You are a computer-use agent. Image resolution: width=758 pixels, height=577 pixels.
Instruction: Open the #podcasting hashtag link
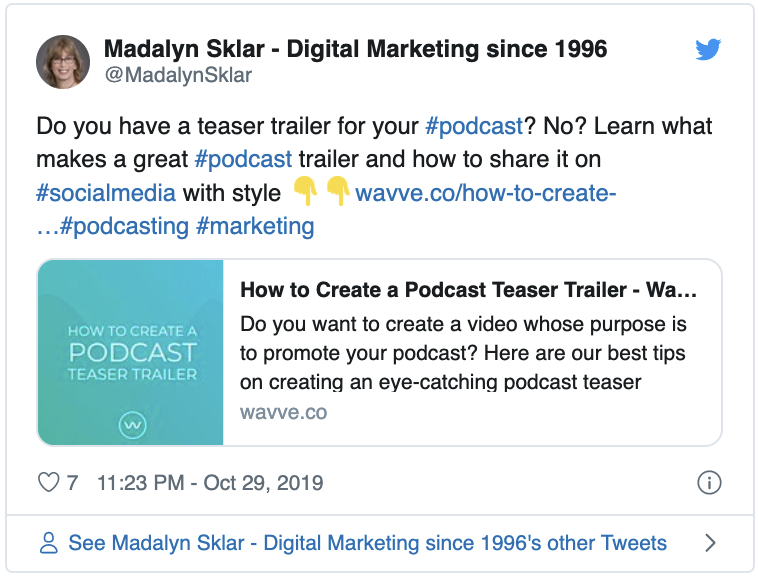pos(124,226)
